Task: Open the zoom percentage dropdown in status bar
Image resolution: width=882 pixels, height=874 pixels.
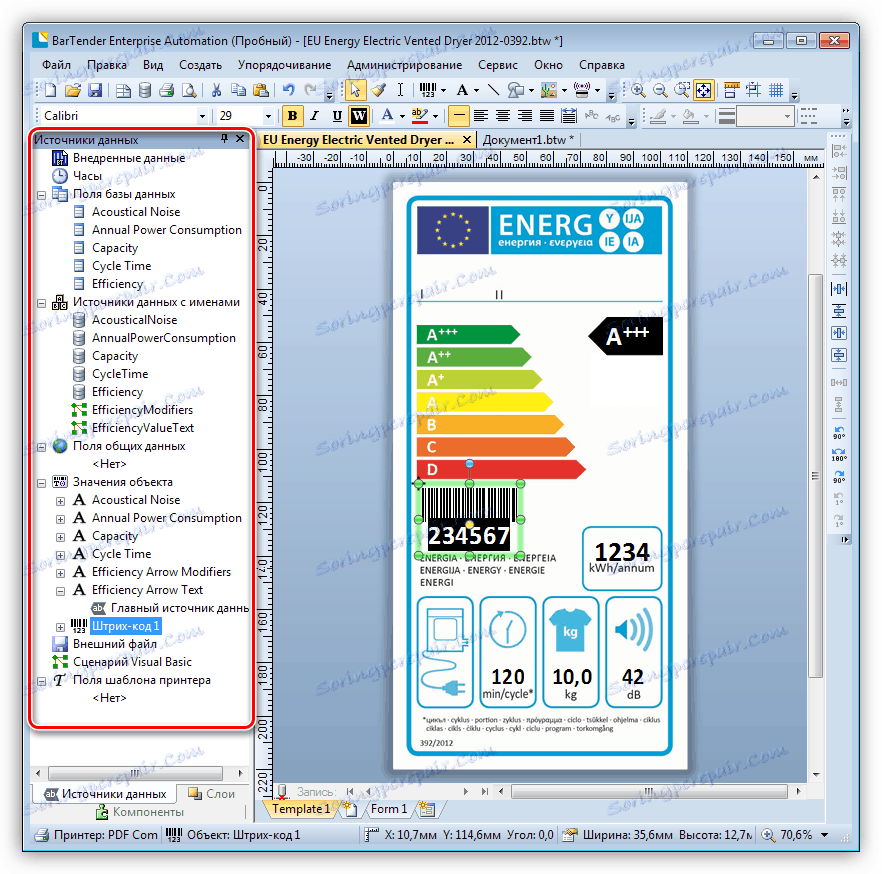Action: (824, 835)
